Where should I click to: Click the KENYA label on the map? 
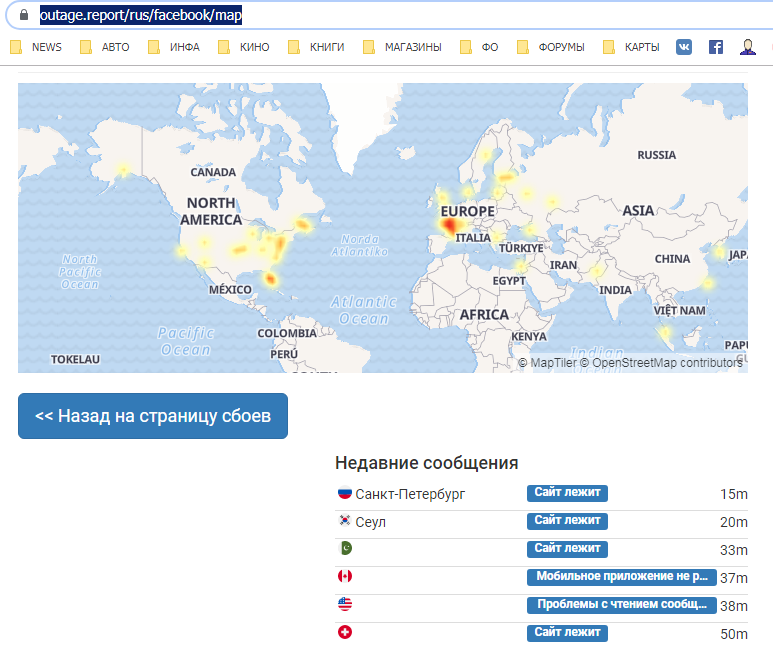point(529,337)
